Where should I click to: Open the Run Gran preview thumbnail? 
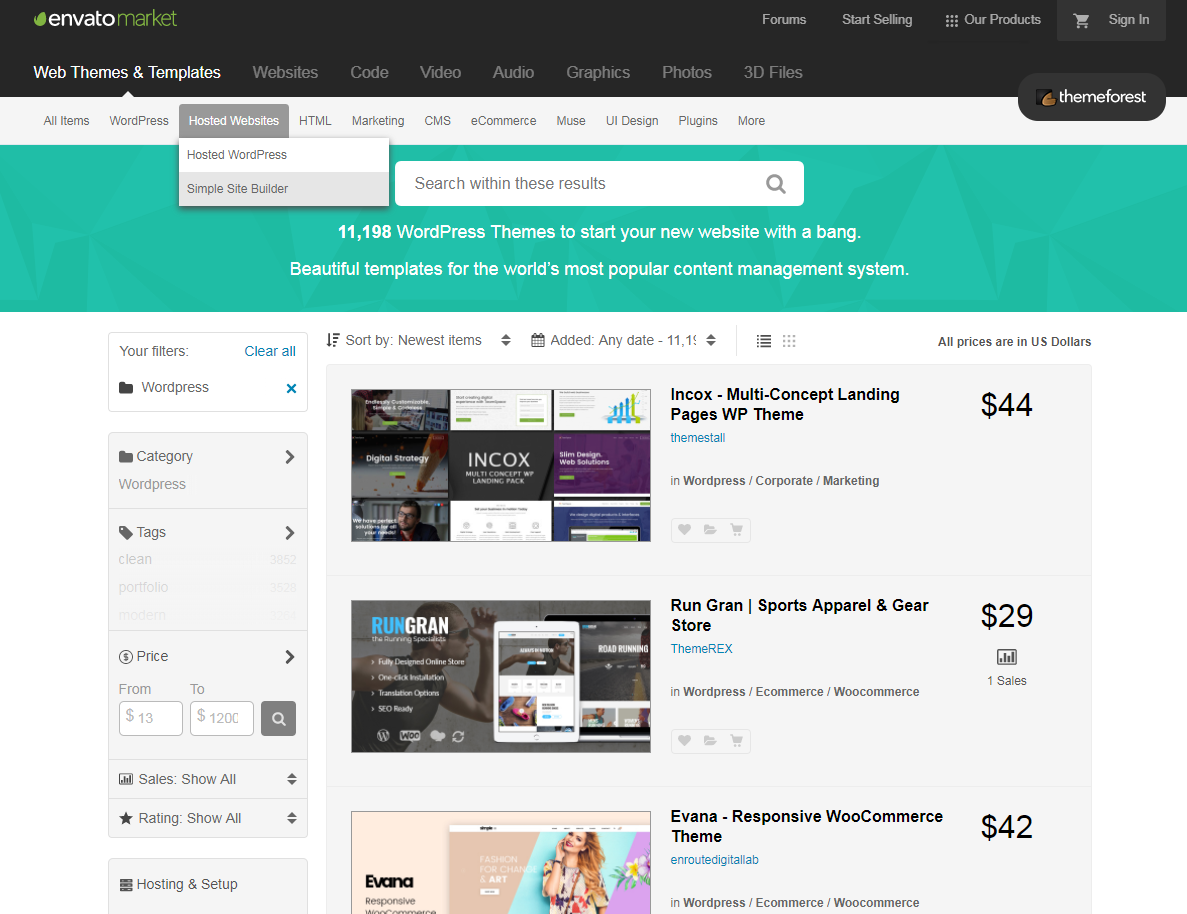click(x=500, y=677)
